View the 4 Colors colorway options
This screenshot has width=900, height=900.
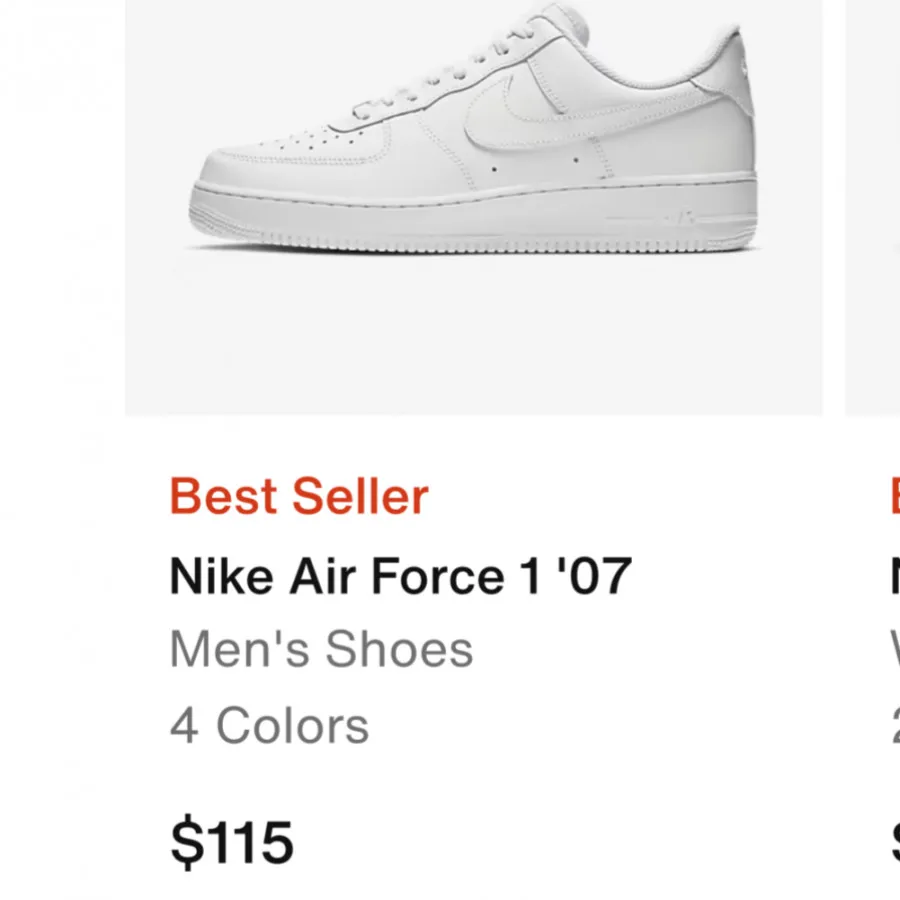[270, 723]
